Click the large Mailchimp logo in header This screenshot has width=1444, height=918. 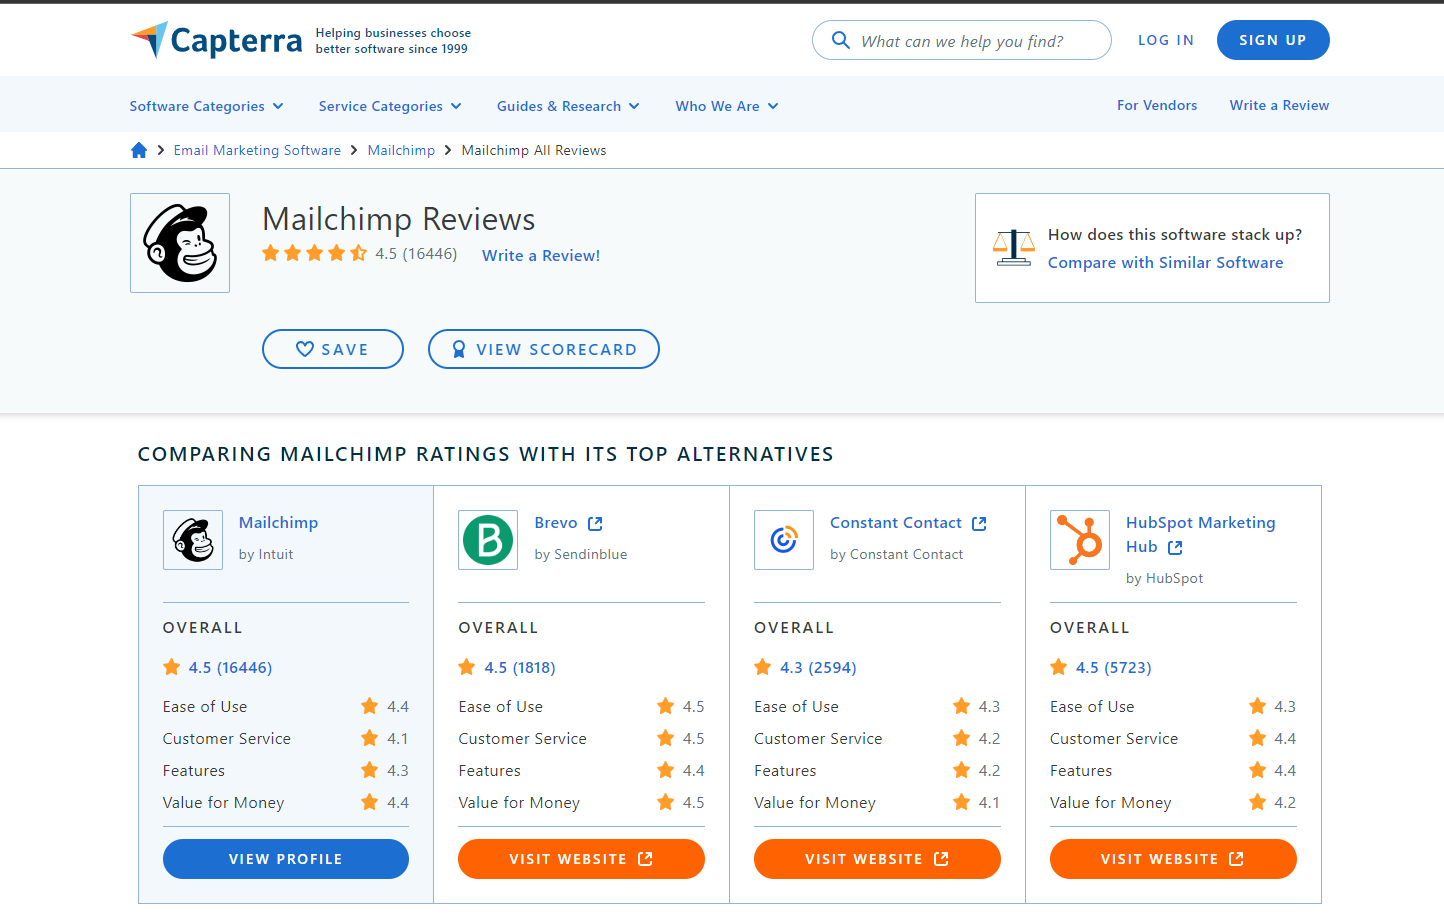click(180, 243)
